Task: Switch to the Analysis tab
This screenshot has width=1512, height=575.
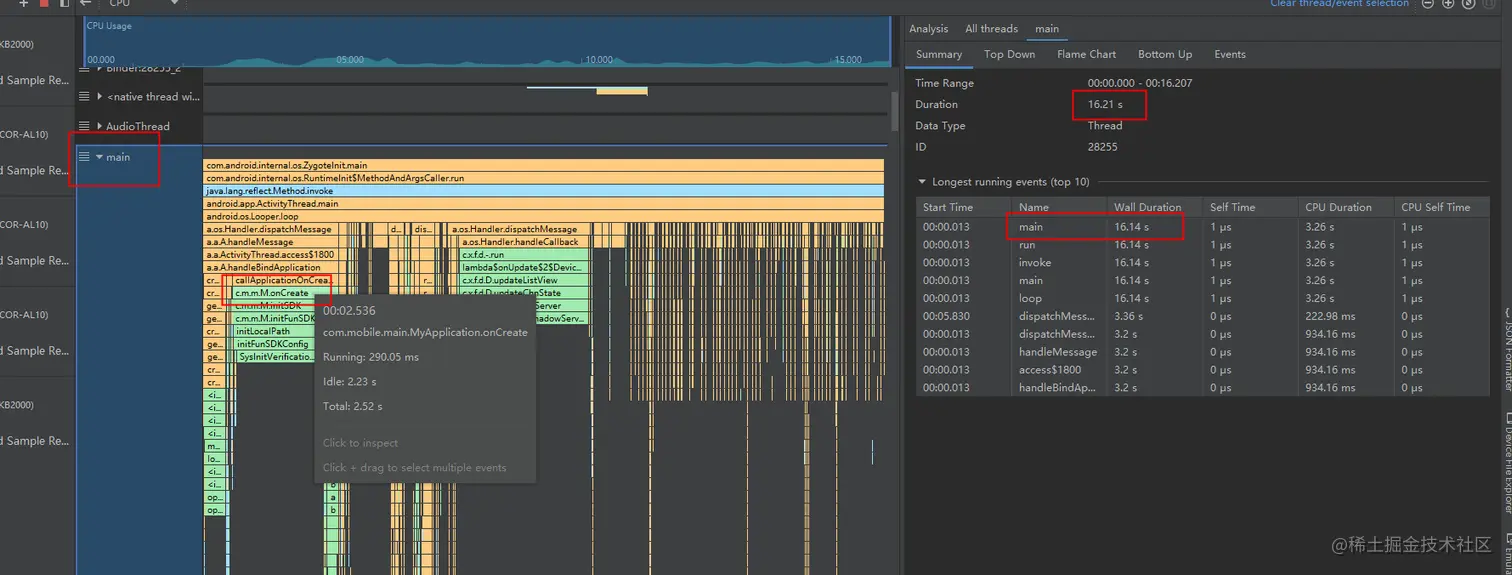Action: [928, 29]
